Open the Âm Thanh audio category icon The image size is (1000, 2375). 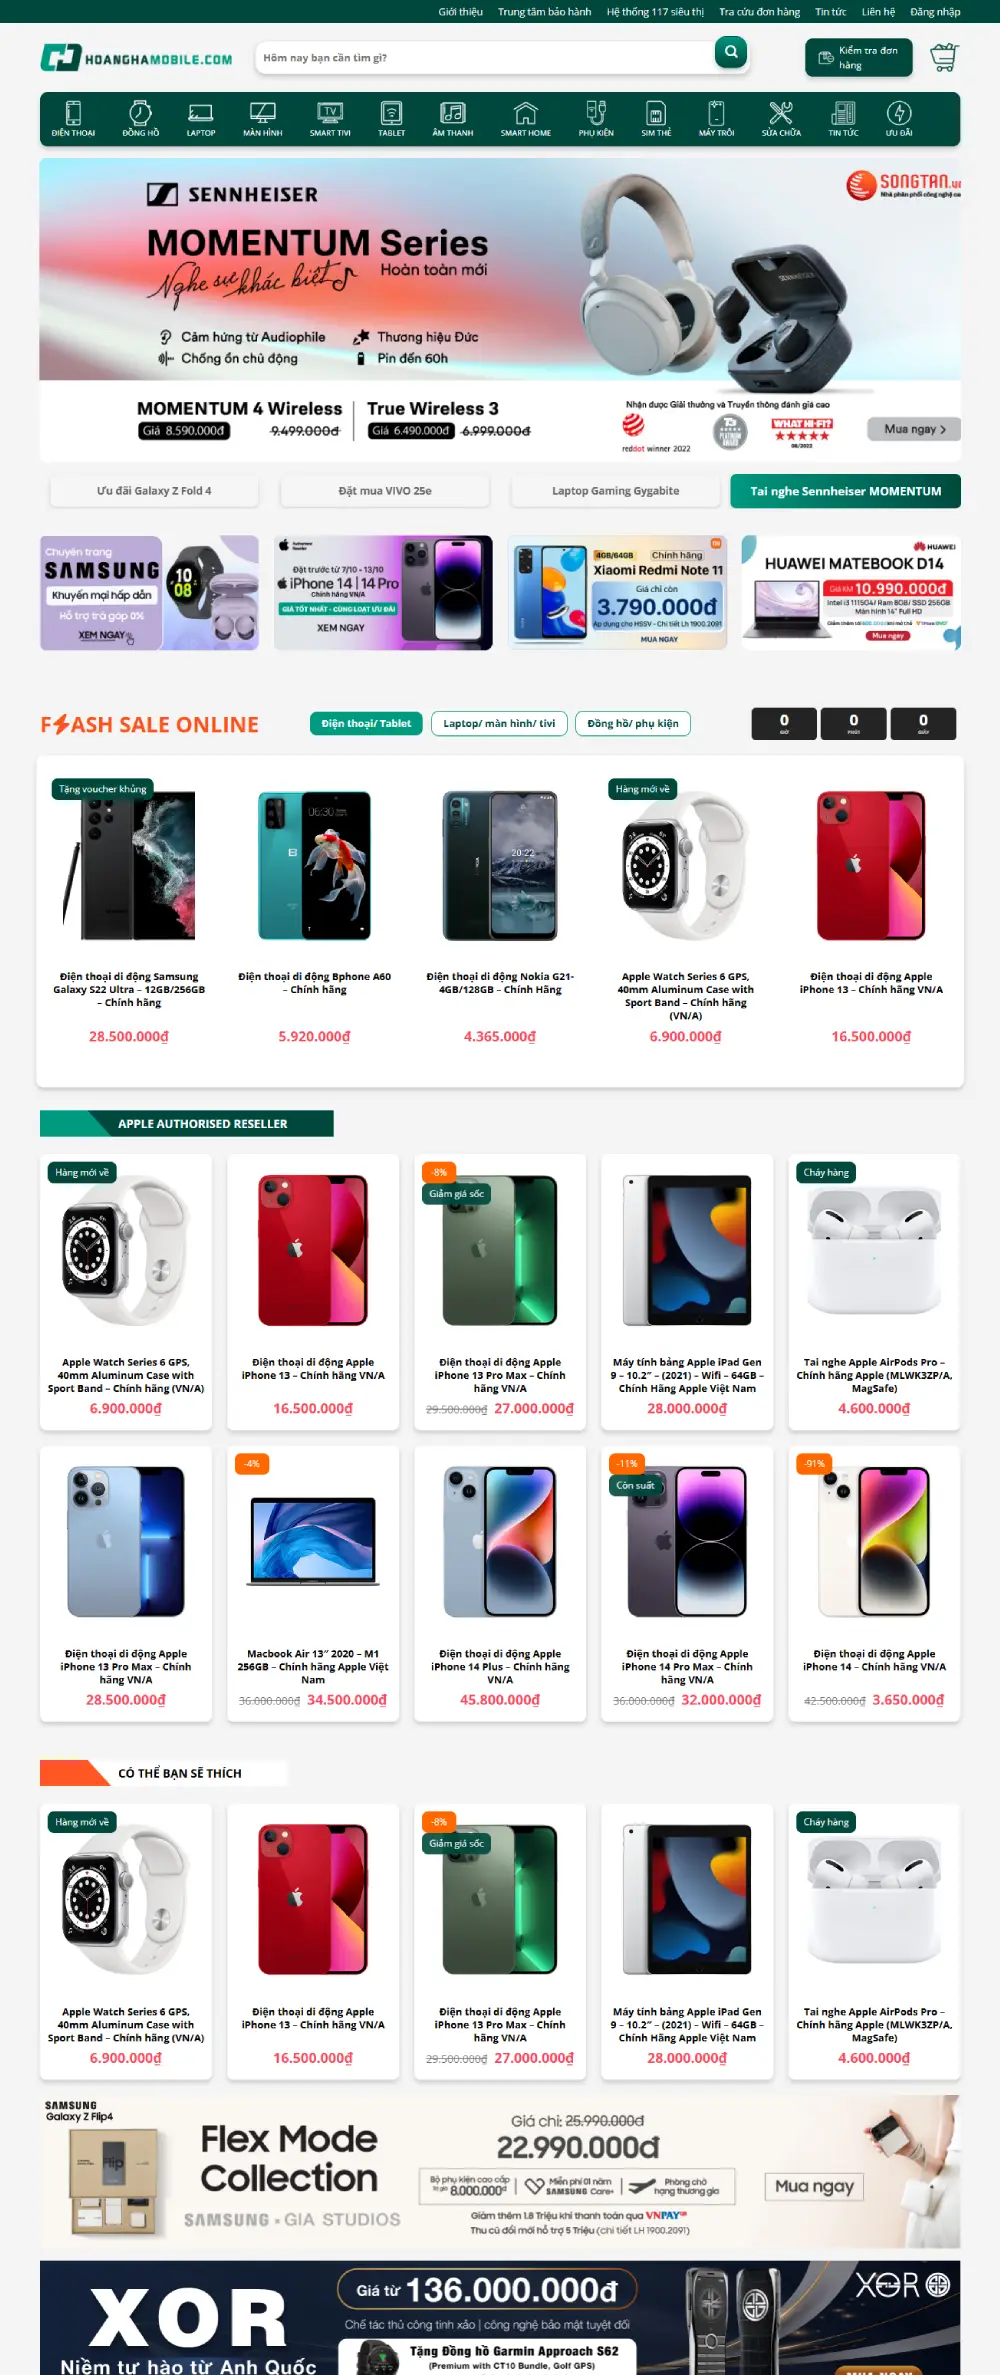[453, 119]
